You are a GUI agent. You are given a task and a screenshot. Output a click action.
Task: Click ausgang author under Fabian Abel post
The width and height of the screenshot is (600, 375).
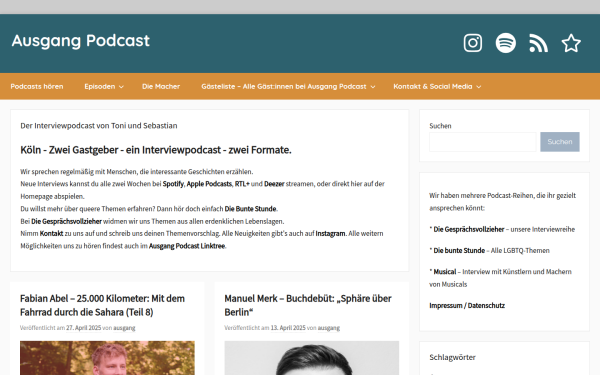click(124, 328)
